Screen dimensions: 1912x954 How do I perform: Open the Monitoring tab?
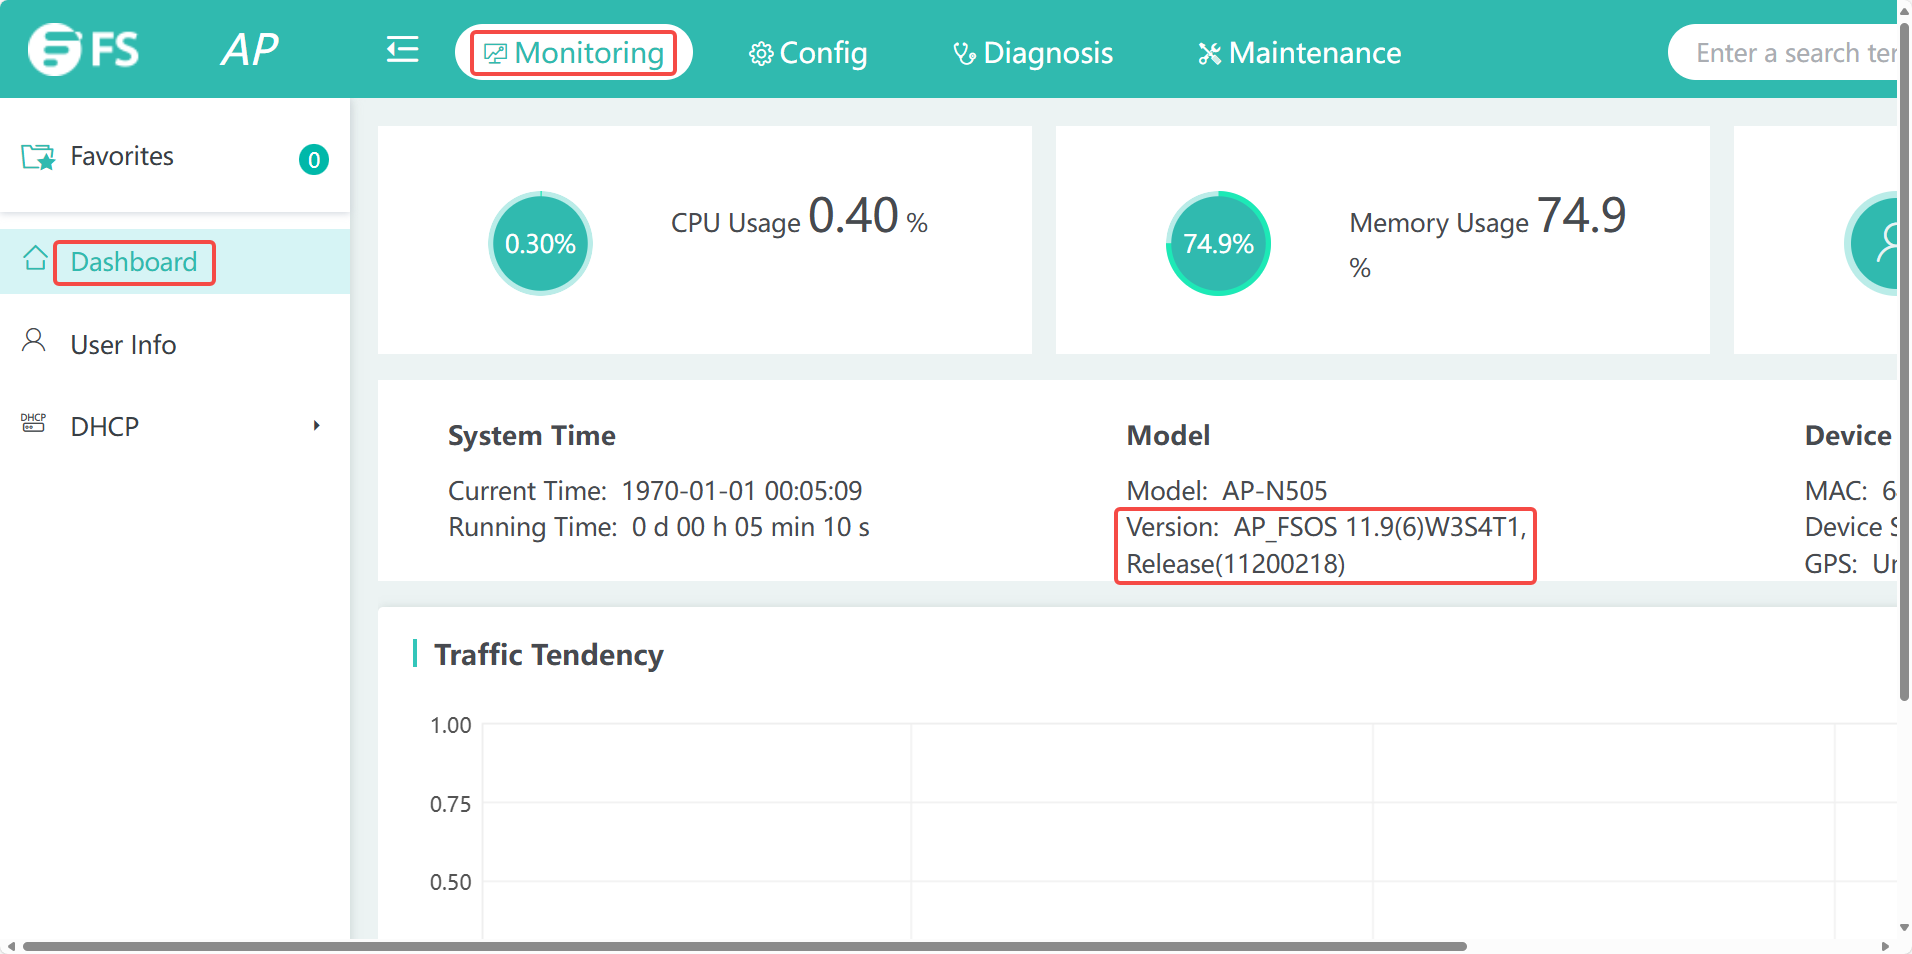click(574, 53)
